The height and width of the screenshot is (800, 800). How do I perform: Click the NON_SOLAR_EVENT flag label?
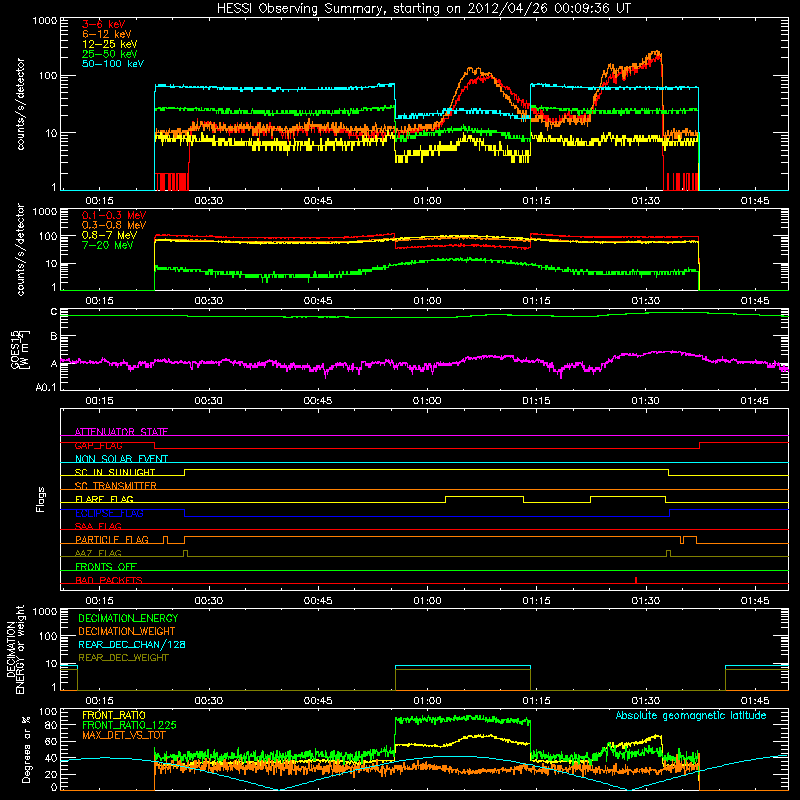(x=121, y=459)
